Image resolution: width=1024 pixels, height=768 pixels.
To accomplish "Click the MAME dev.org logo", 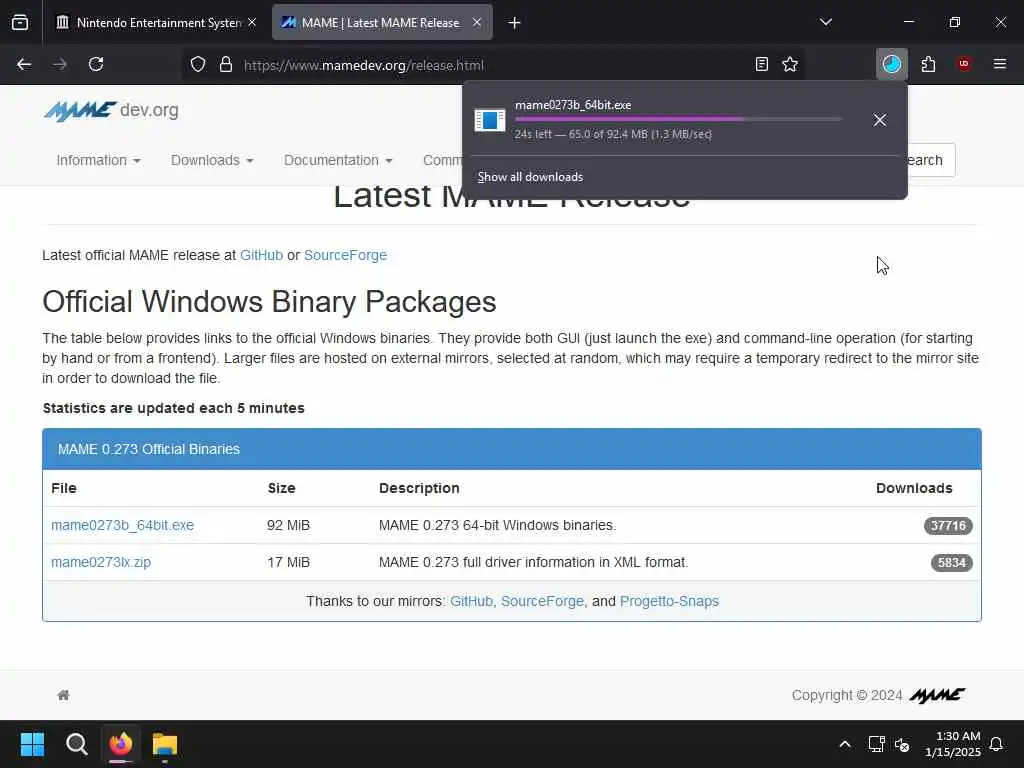I will pyautogui.click(x=111, y=111).
